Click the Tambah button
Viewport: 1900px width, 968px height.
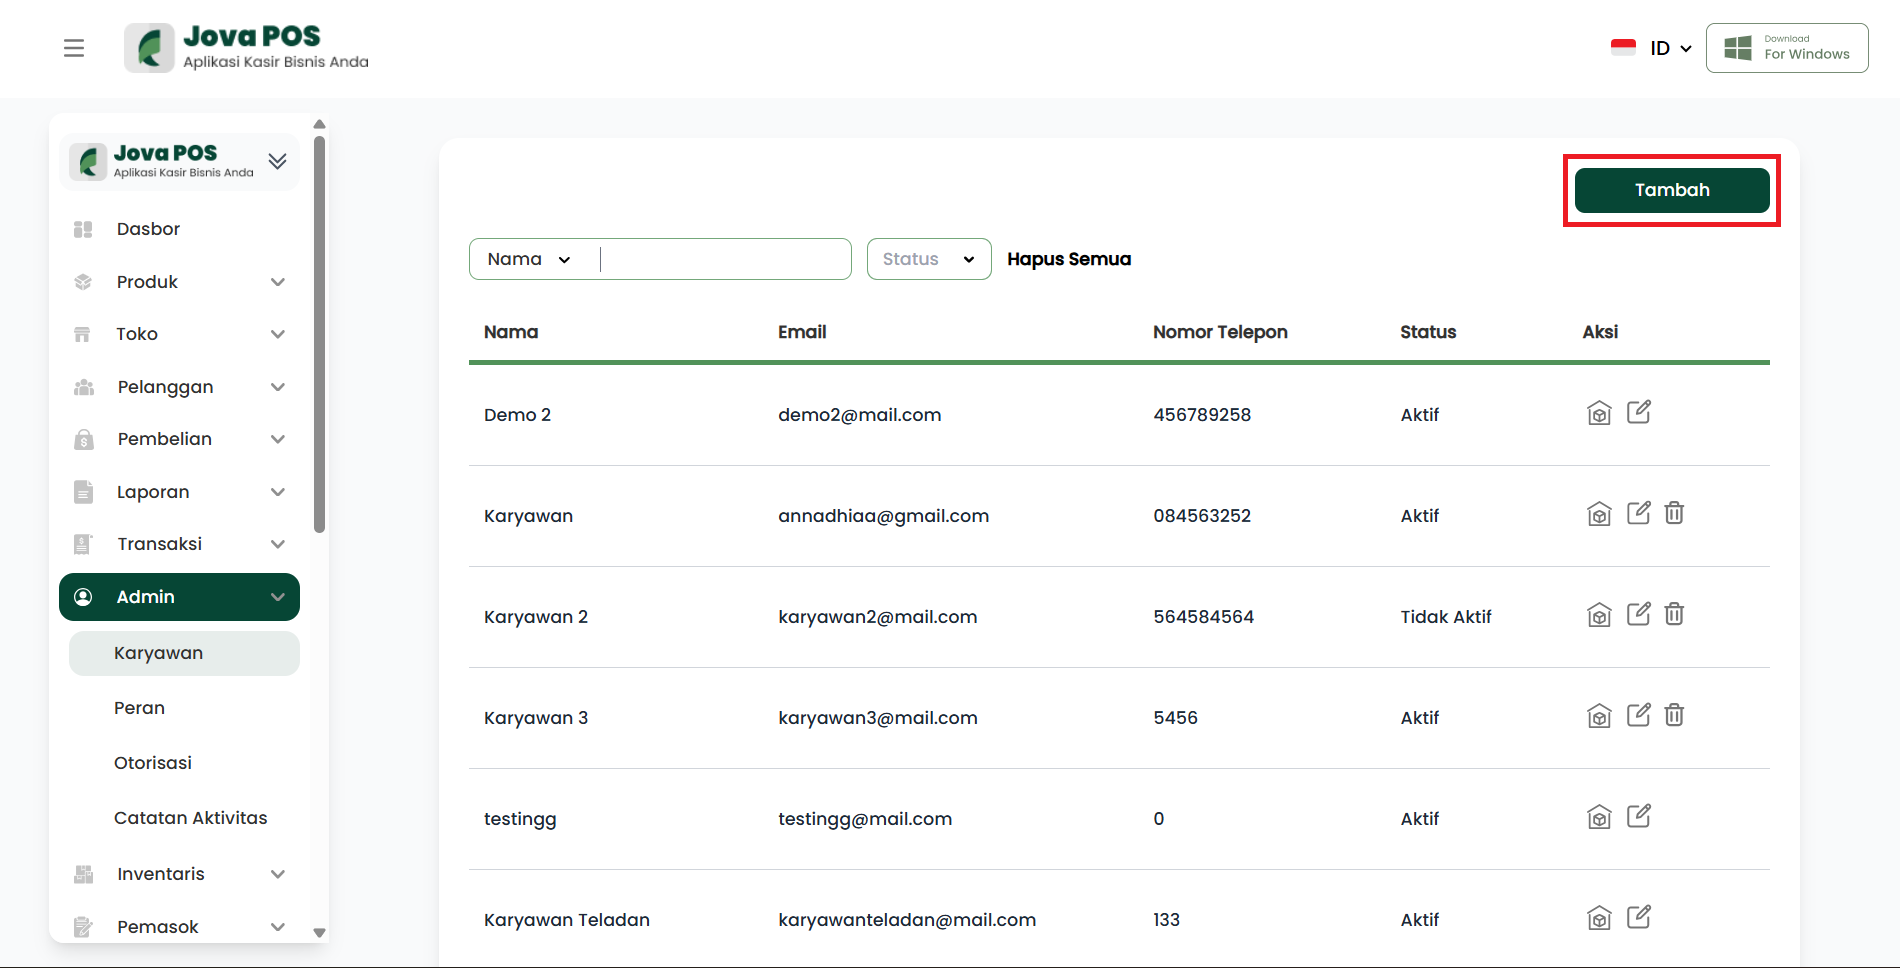coord(1671,190)
